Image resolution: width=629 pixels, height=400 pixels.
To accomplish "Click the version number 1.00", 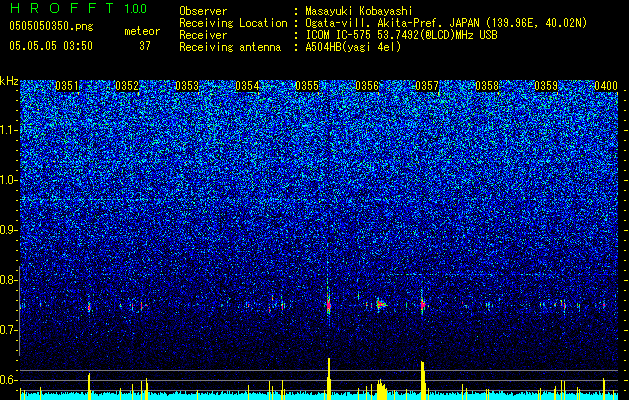I will point(136,9).
